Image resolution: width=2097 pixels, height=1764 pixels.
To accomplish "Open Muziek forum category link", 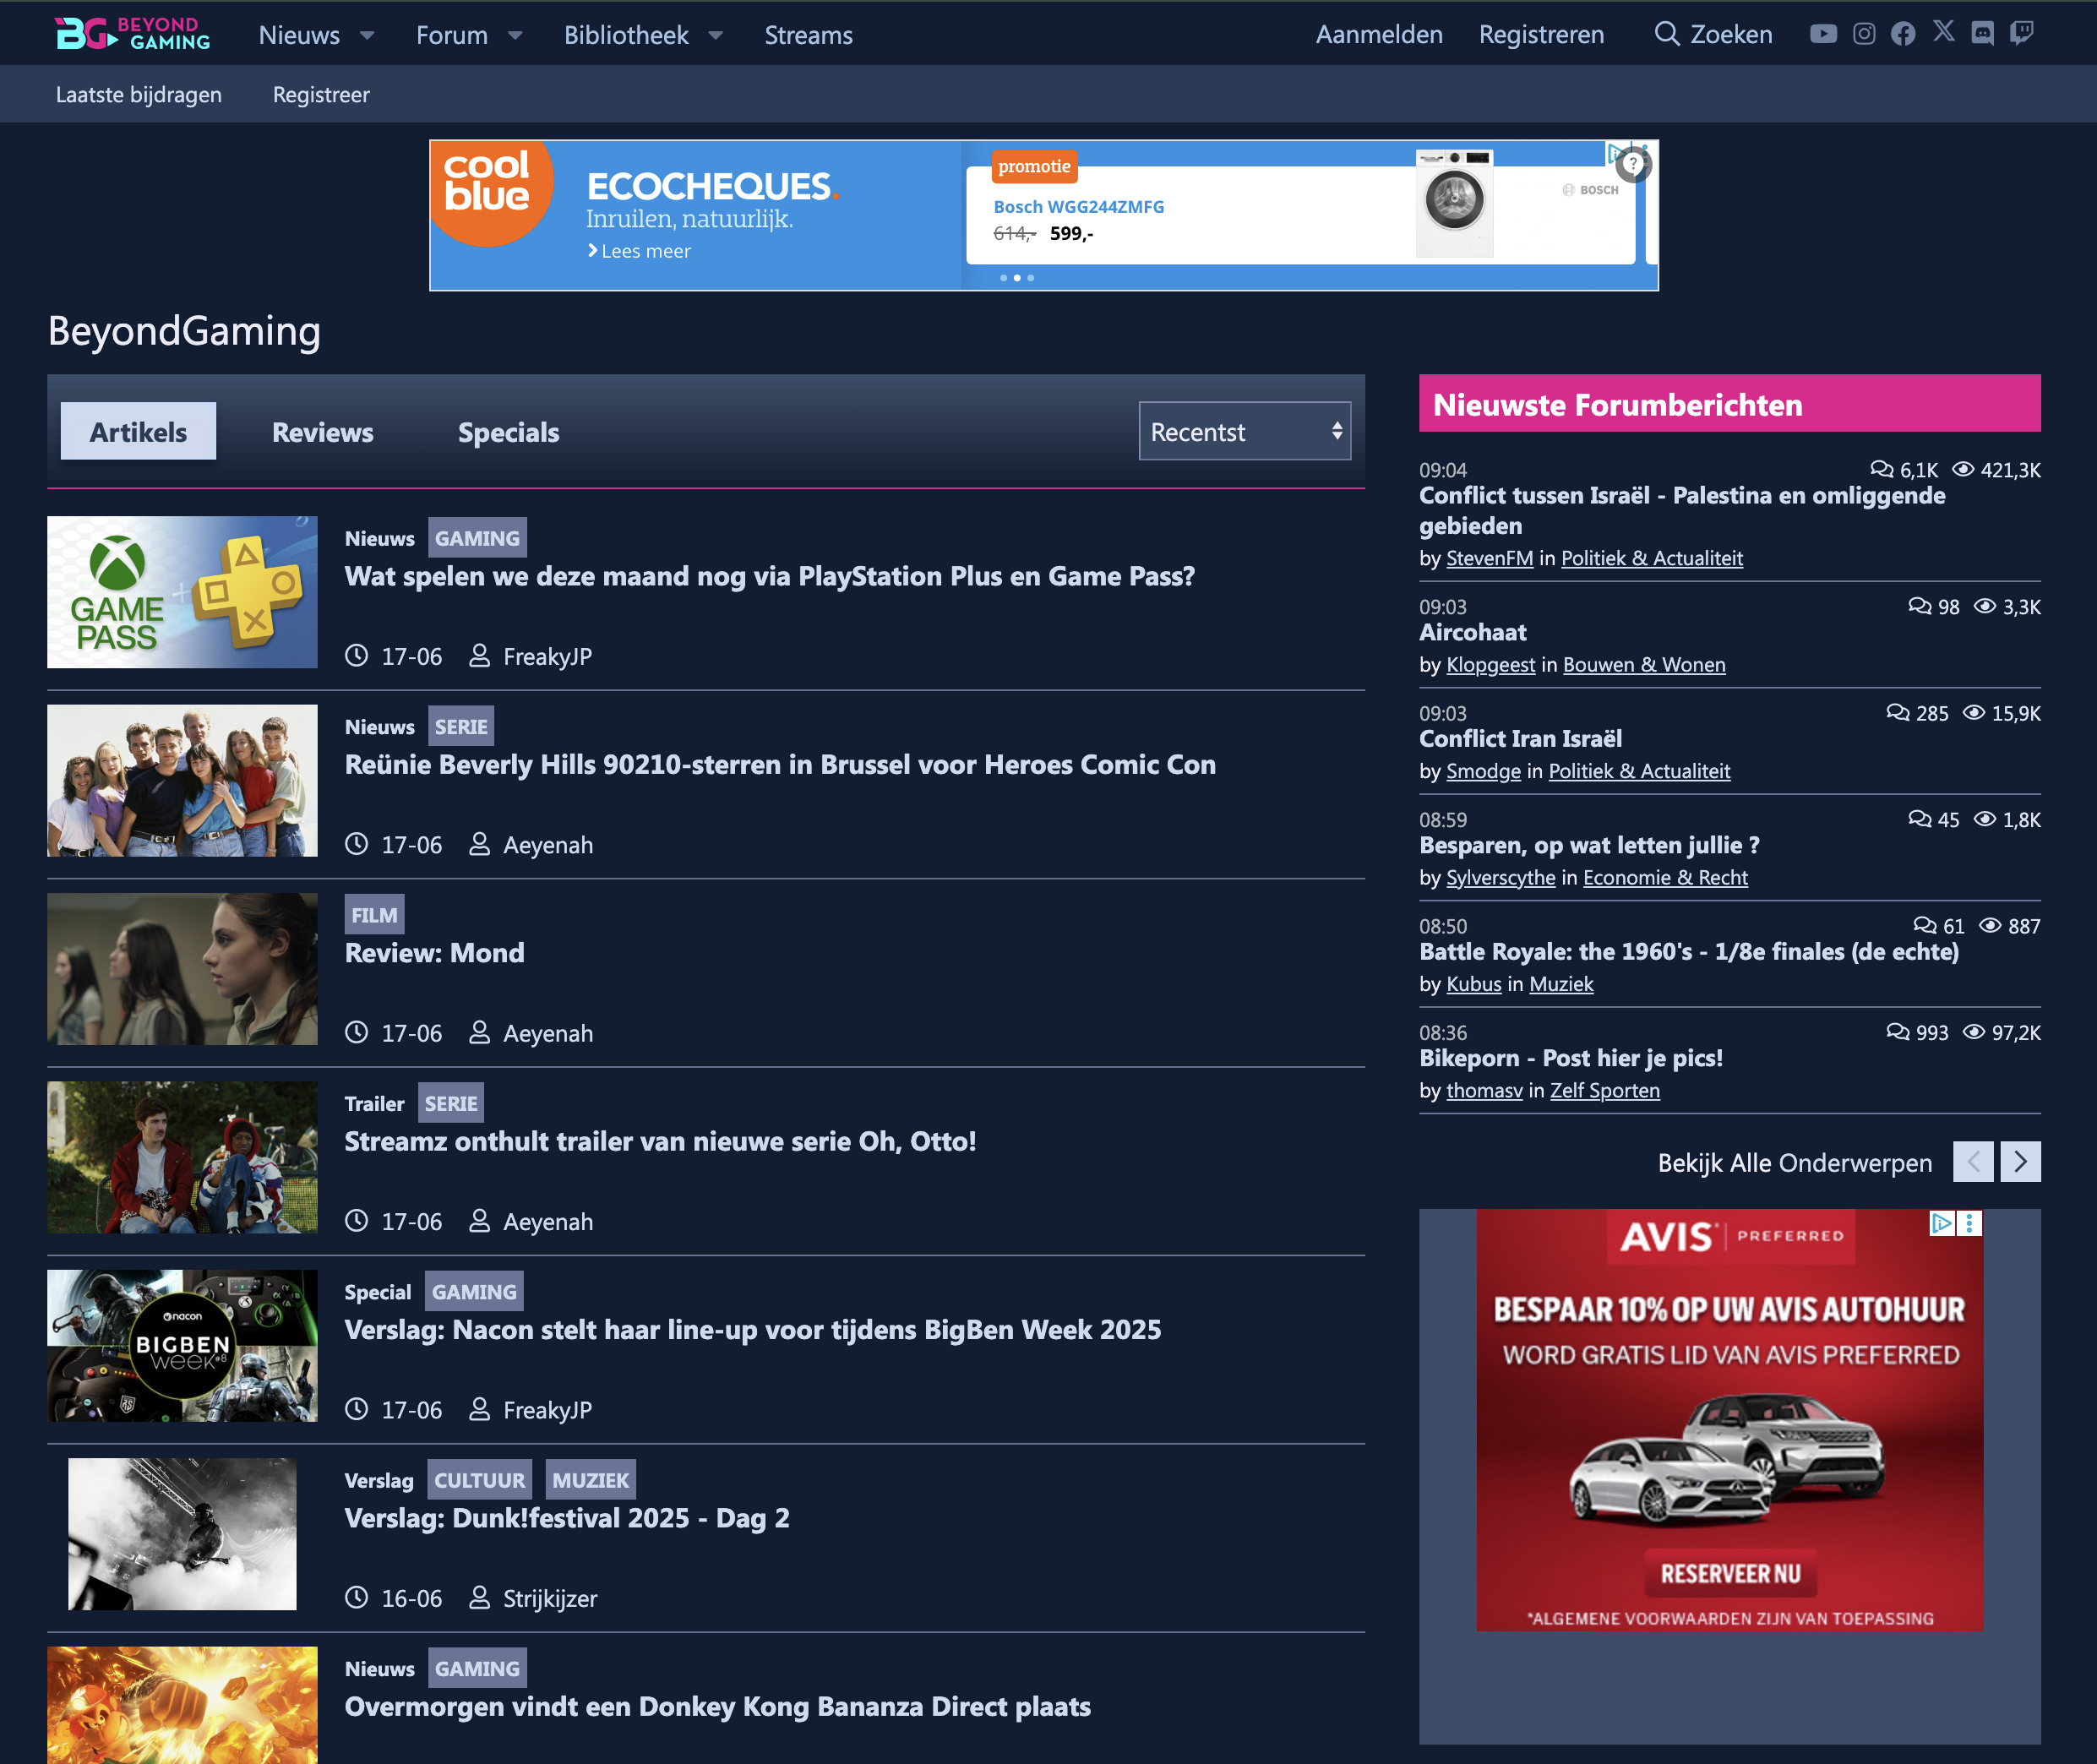I will (x=1560, y=984).
